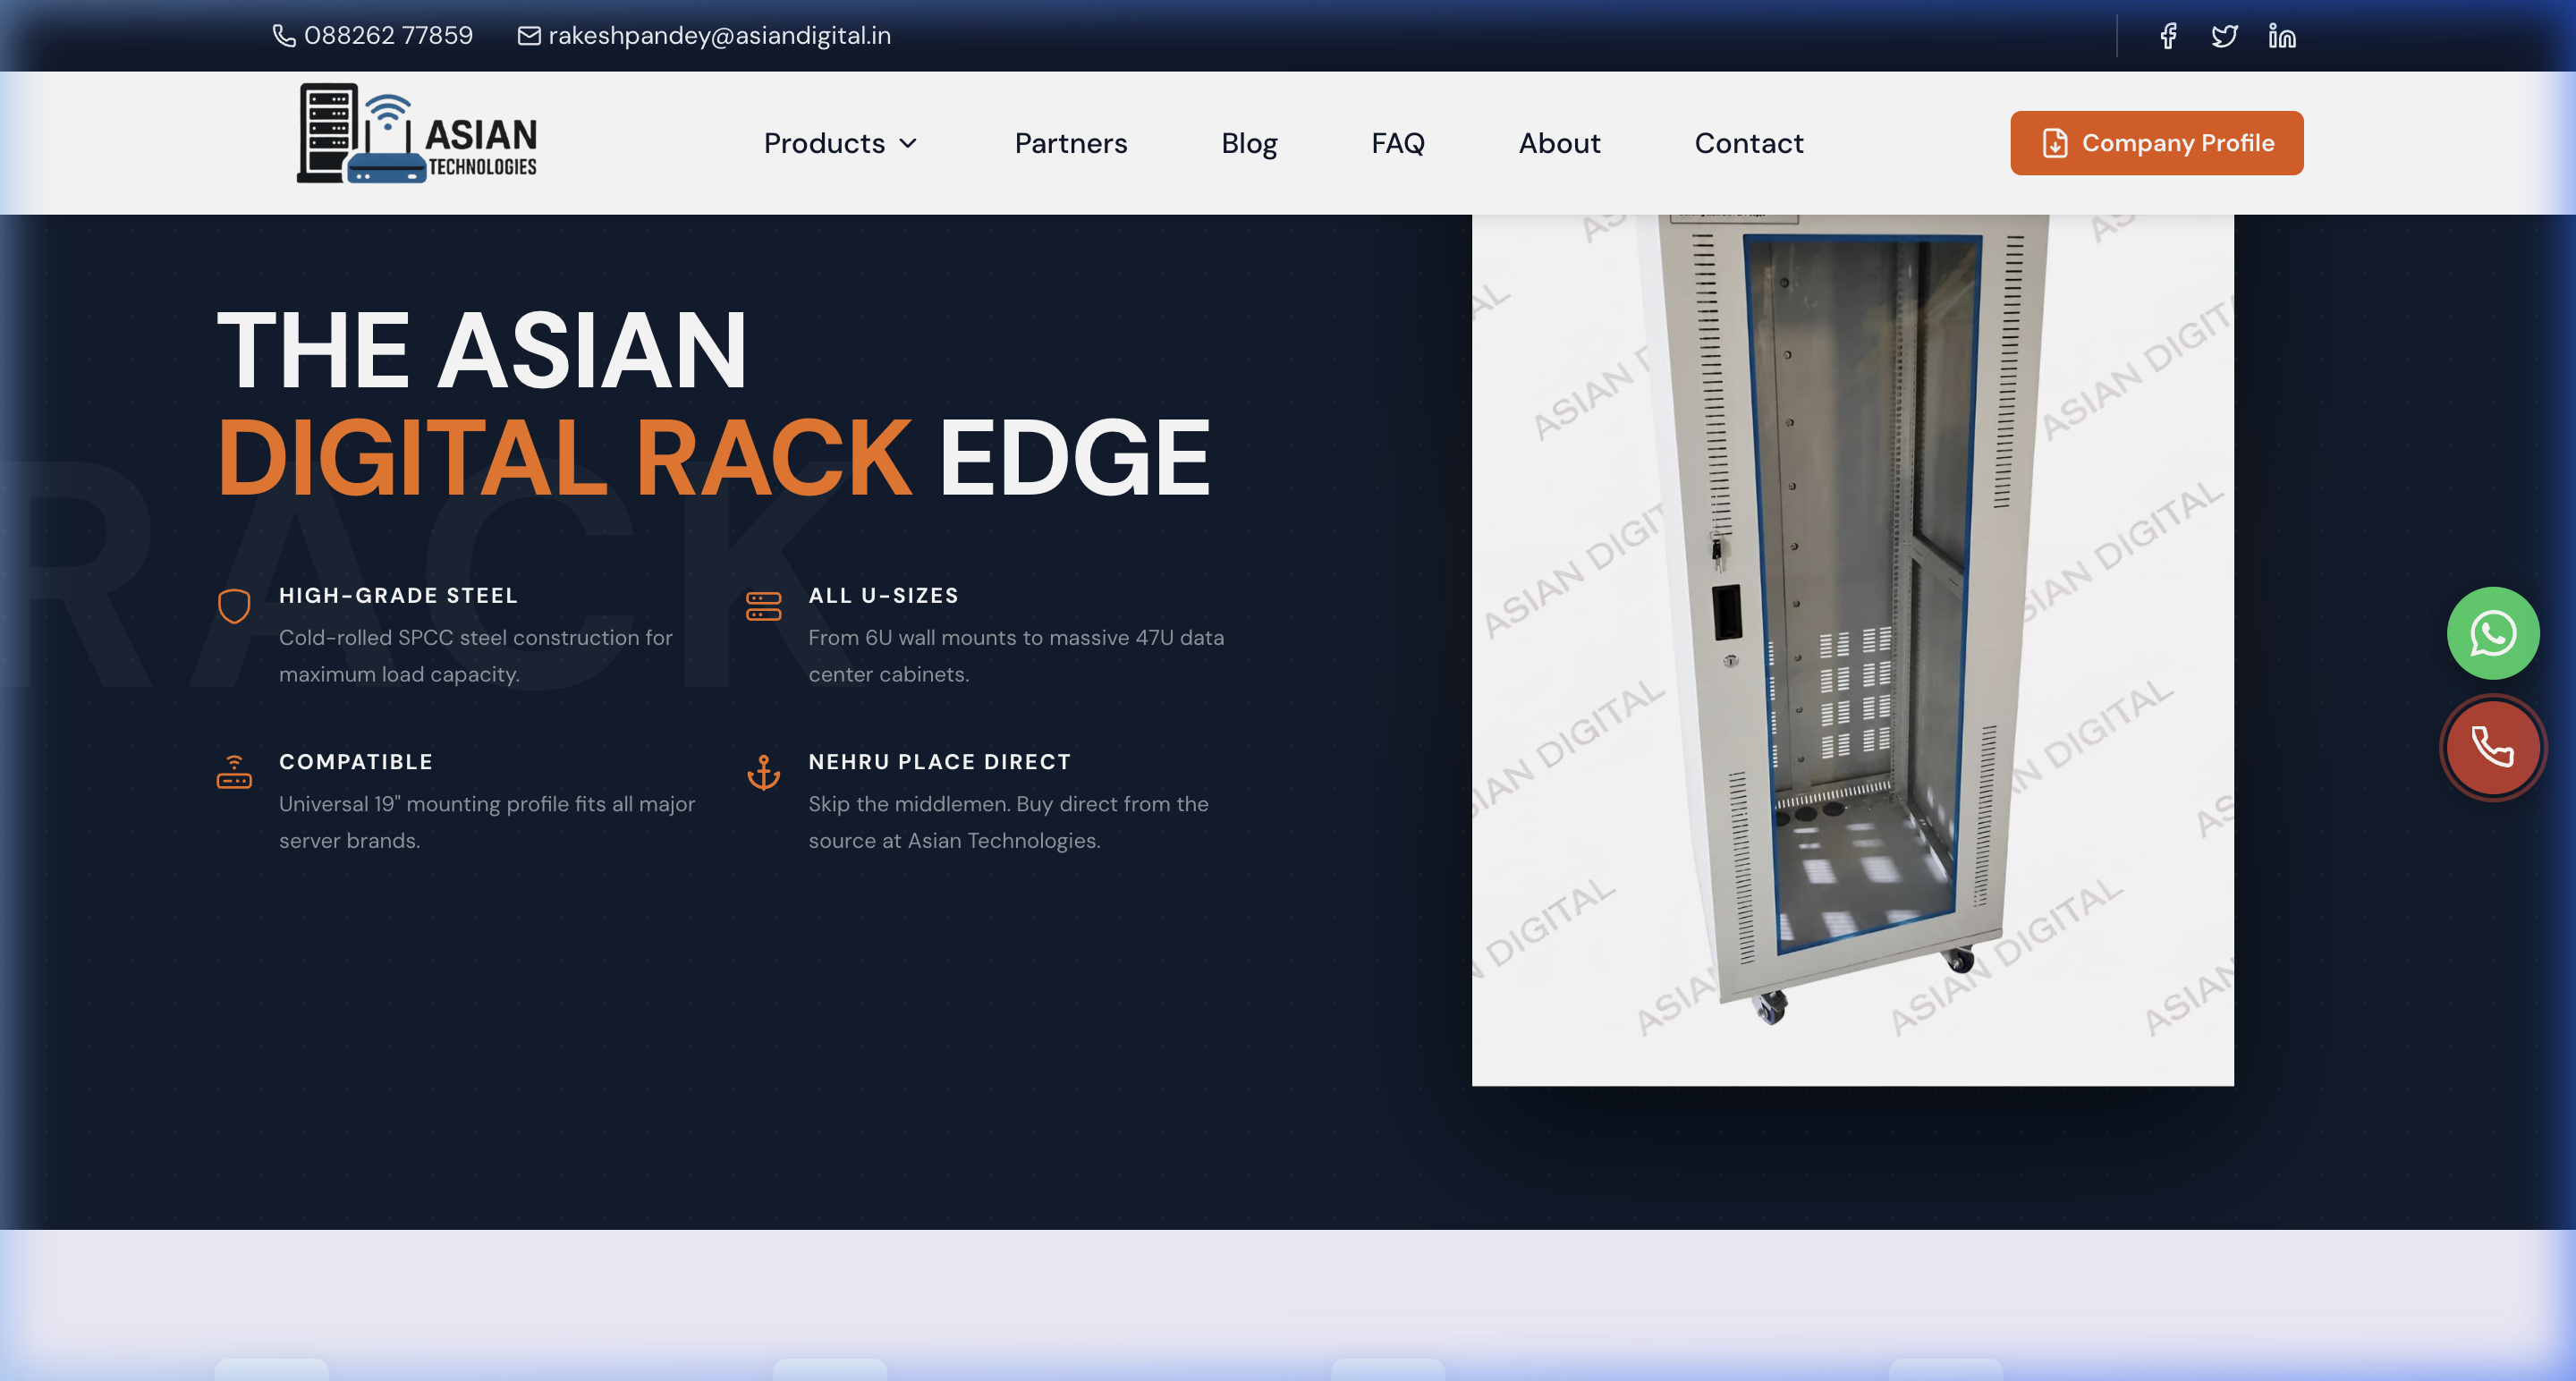Click the NEHRU PLACE DIRECT heading
The height and width of the screenshot is (1381, 2576).
pyautogui.click(x=940, y=762)
